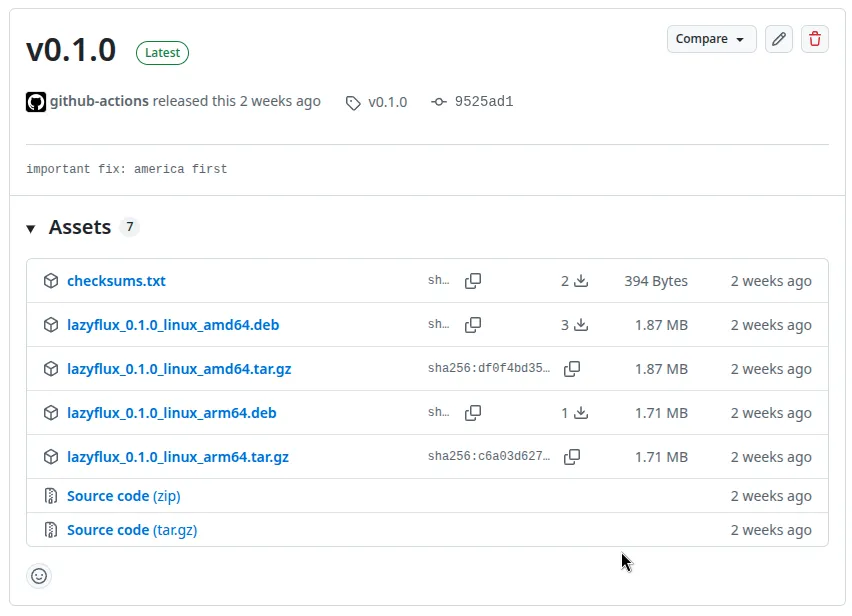Viewport: 852px width, 616px height.
Task: Click the Assets count badge 7
Action: [x=130, y=227]
